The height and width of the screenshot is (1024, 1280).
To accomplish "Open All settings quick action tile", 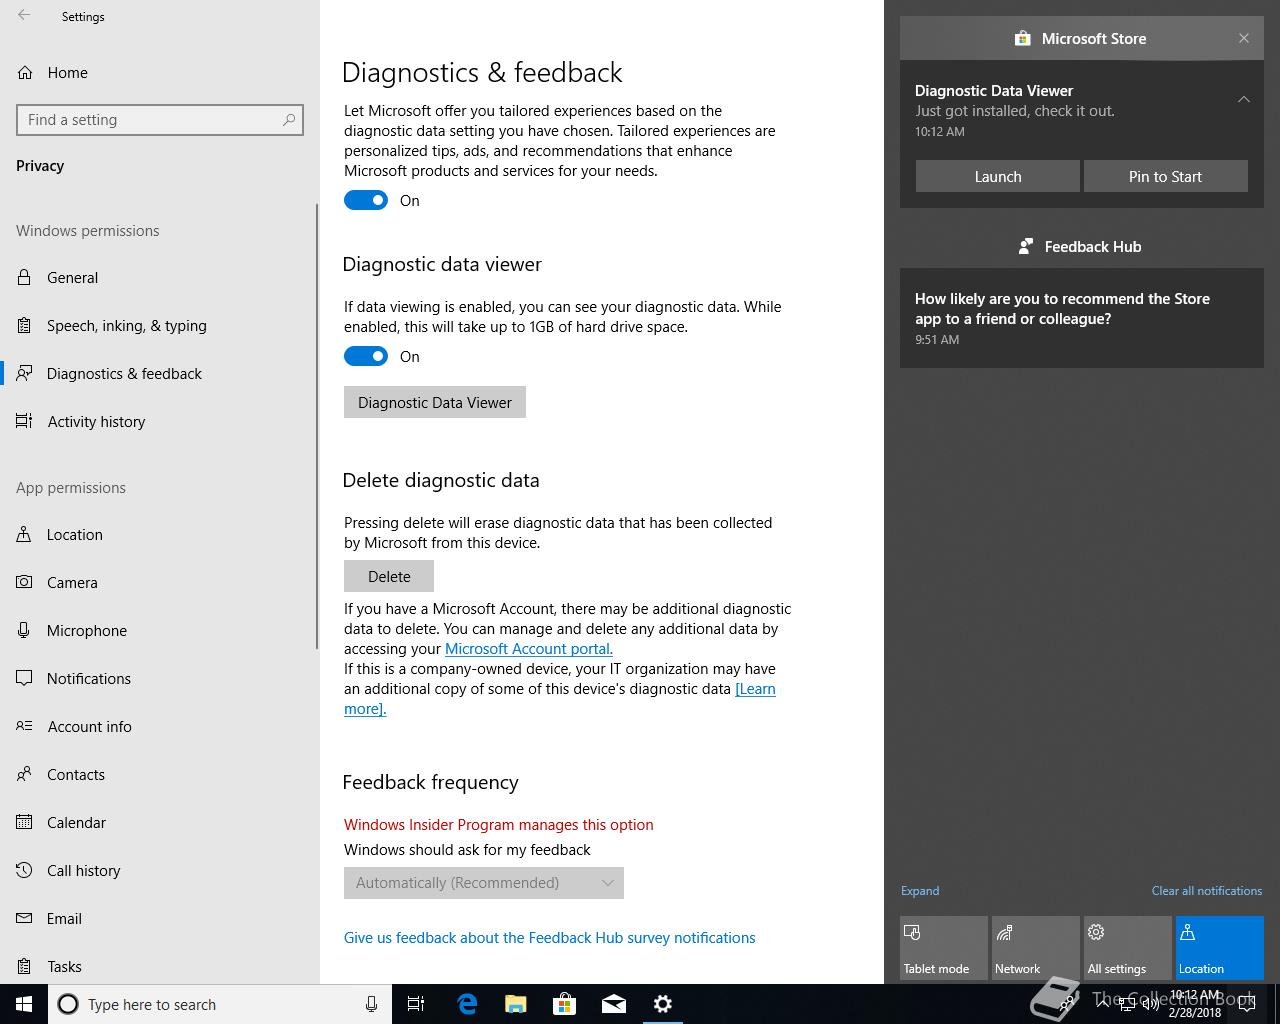I will pos(1128,948).
